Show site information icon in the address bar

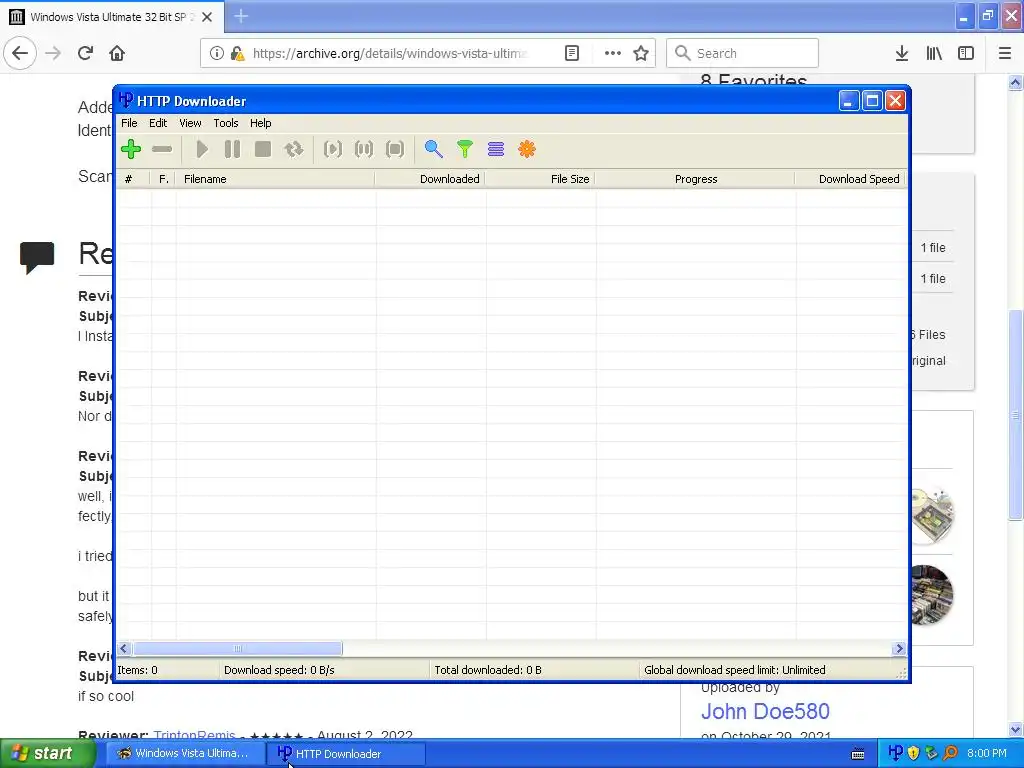pos(217,53)
